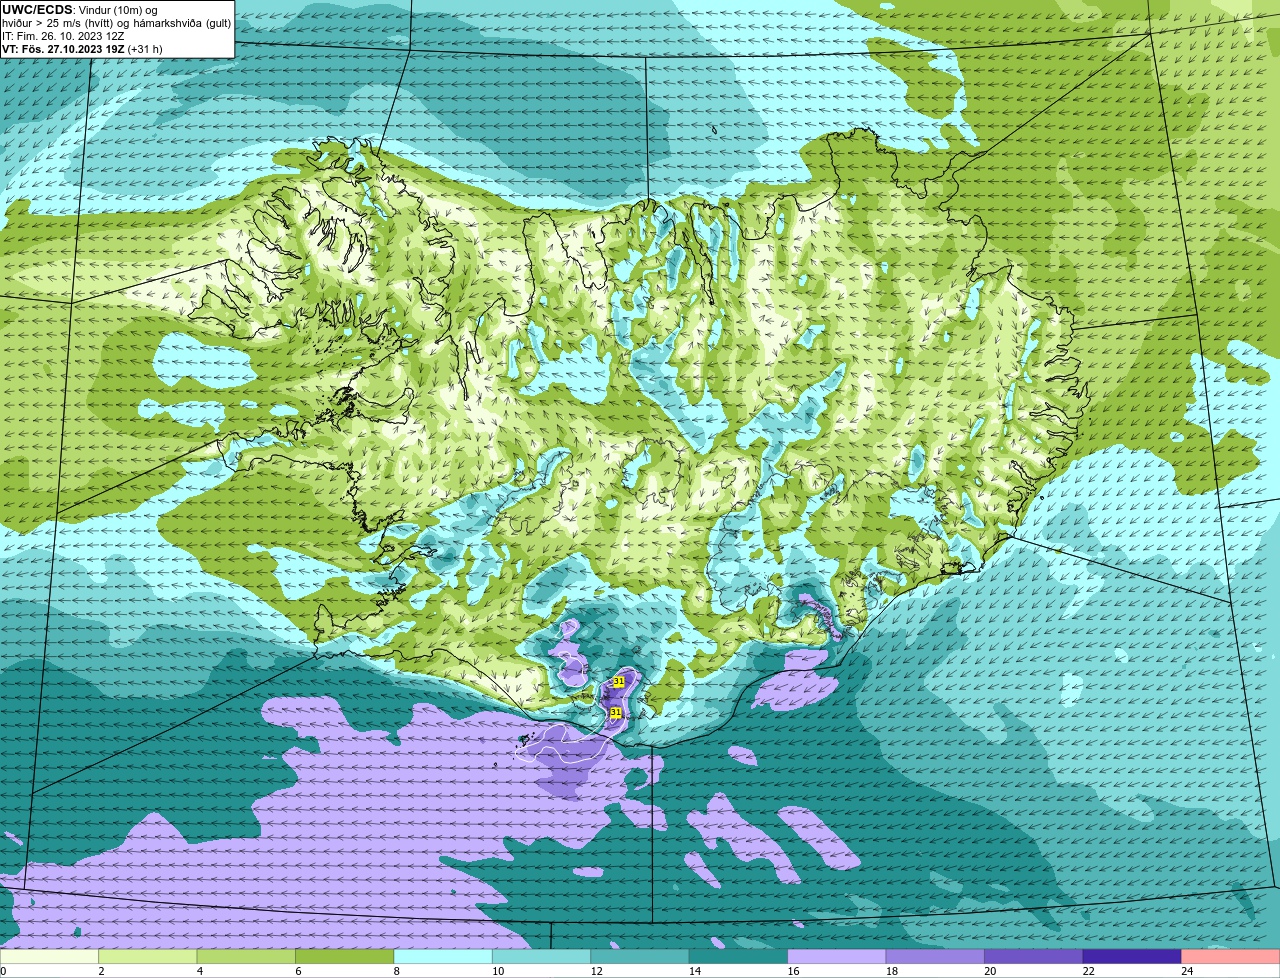1280x978 pixels.
Task: Click the legend scale label "16"
Action: click(x=794, y=971)
